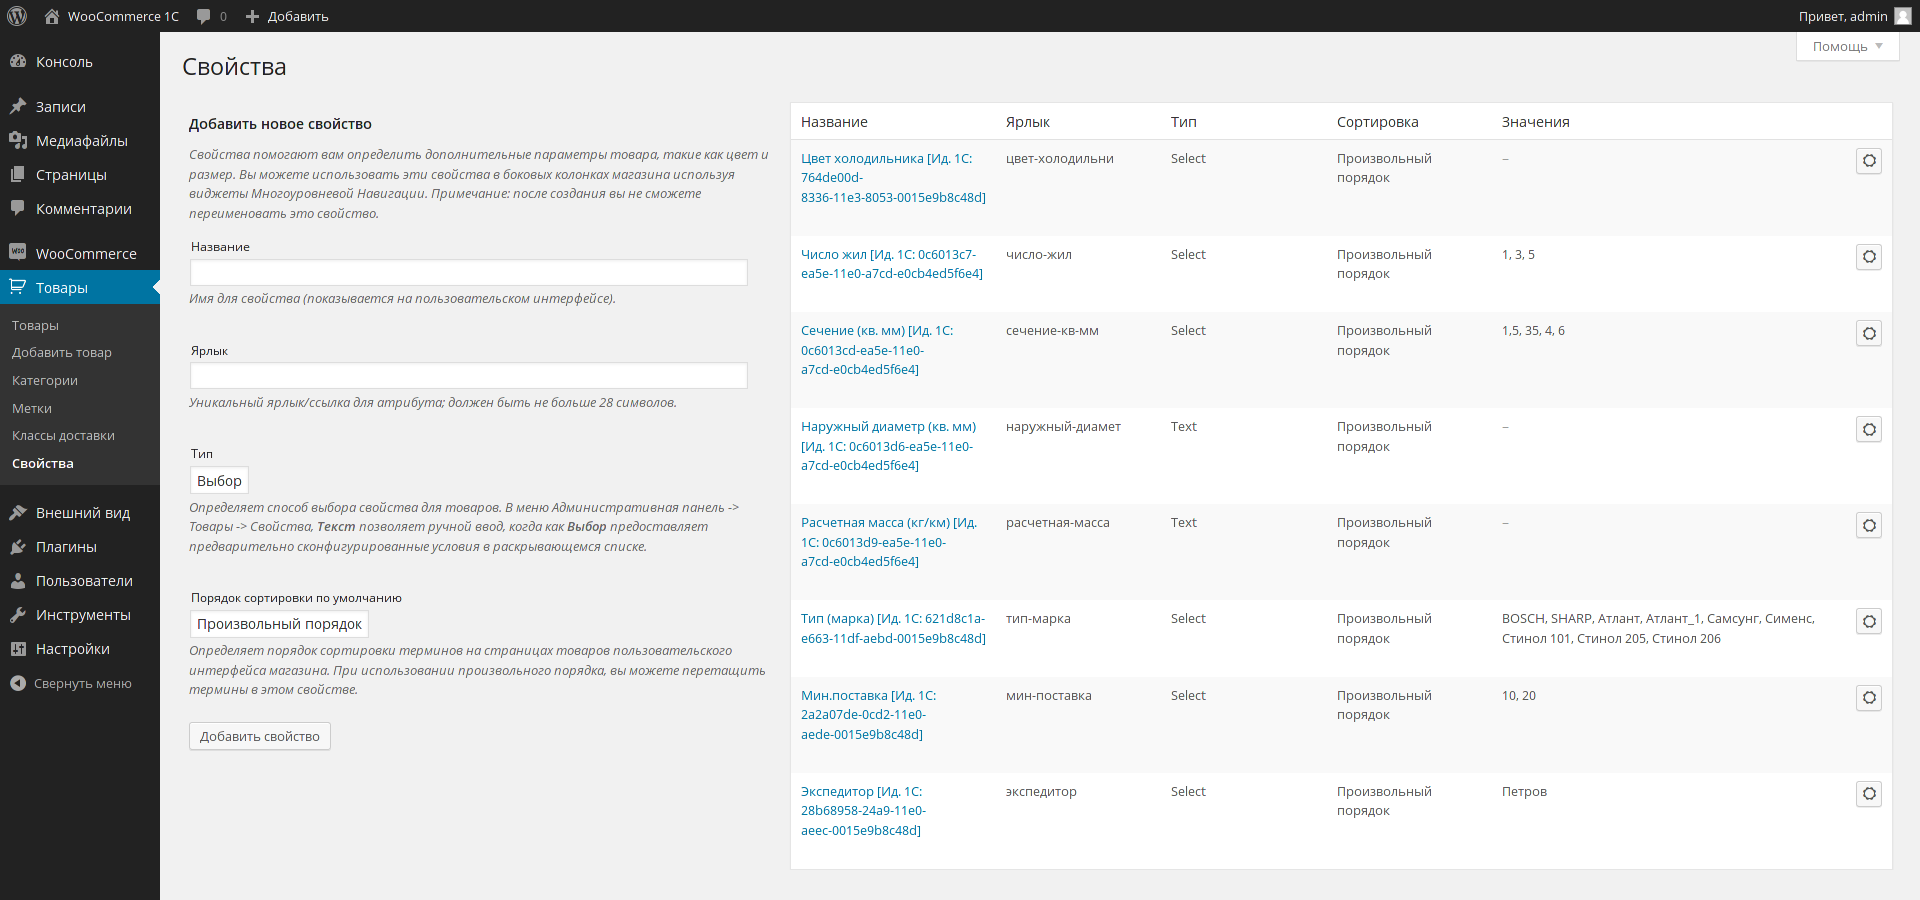Open the Мин.поставка attribute link

point(868,696)
